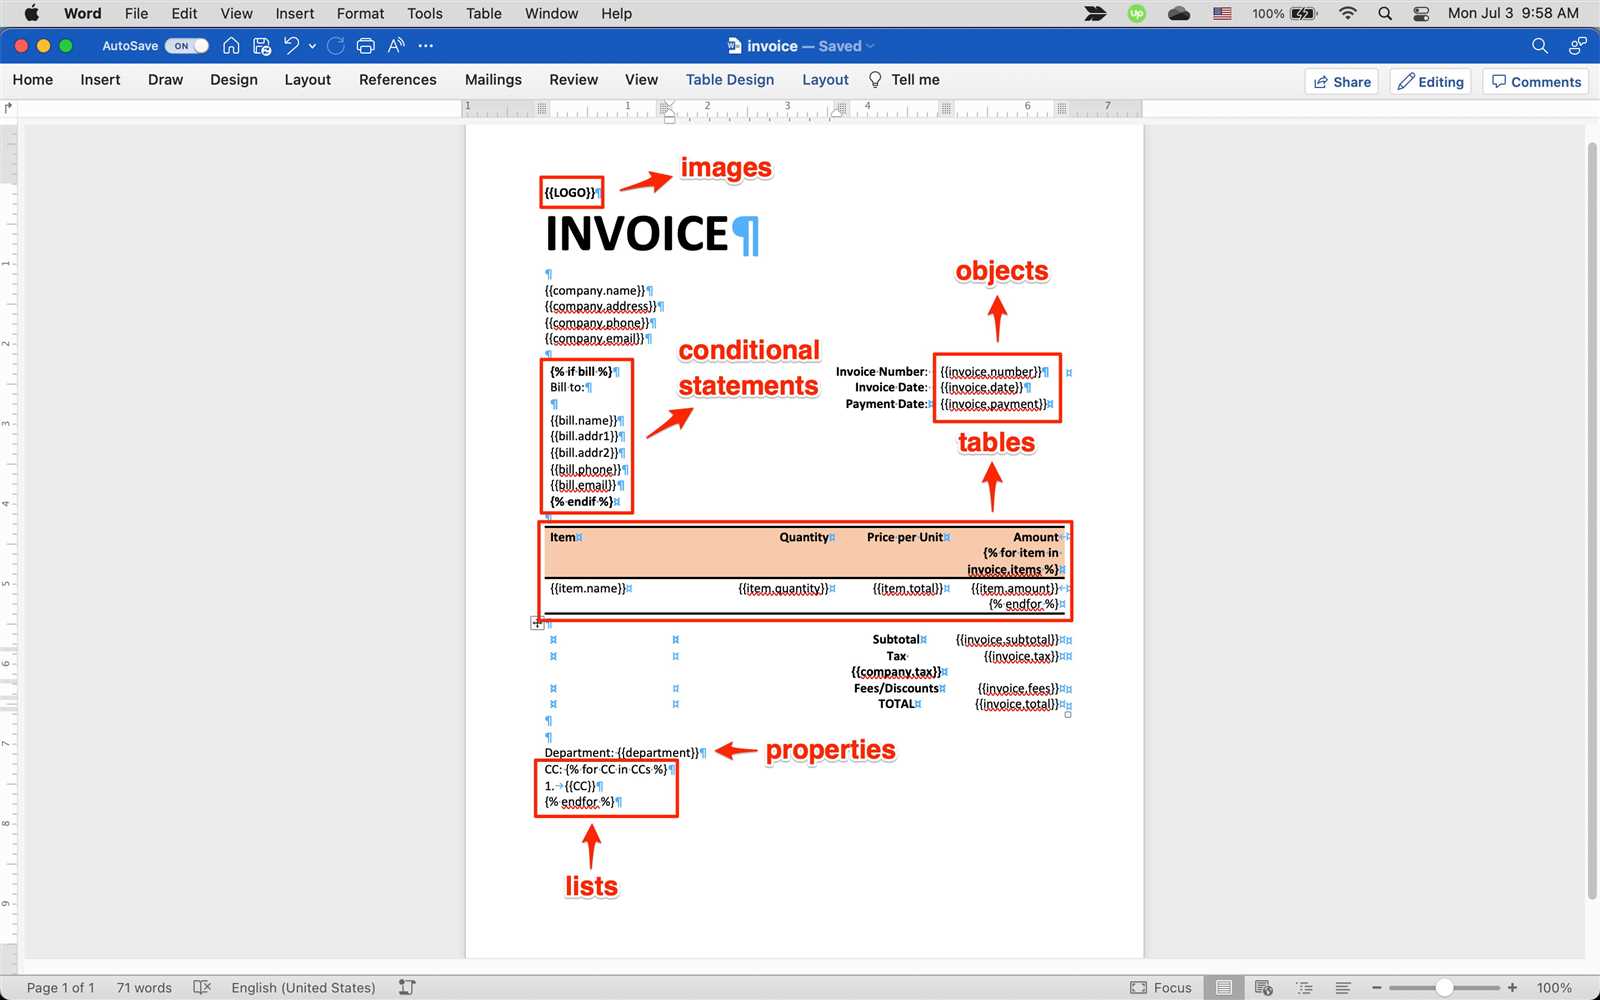Click the US flag input source icon
Viewport: 1600px width, 1000px height.
pyautogui.click(x=1222, y=13)
